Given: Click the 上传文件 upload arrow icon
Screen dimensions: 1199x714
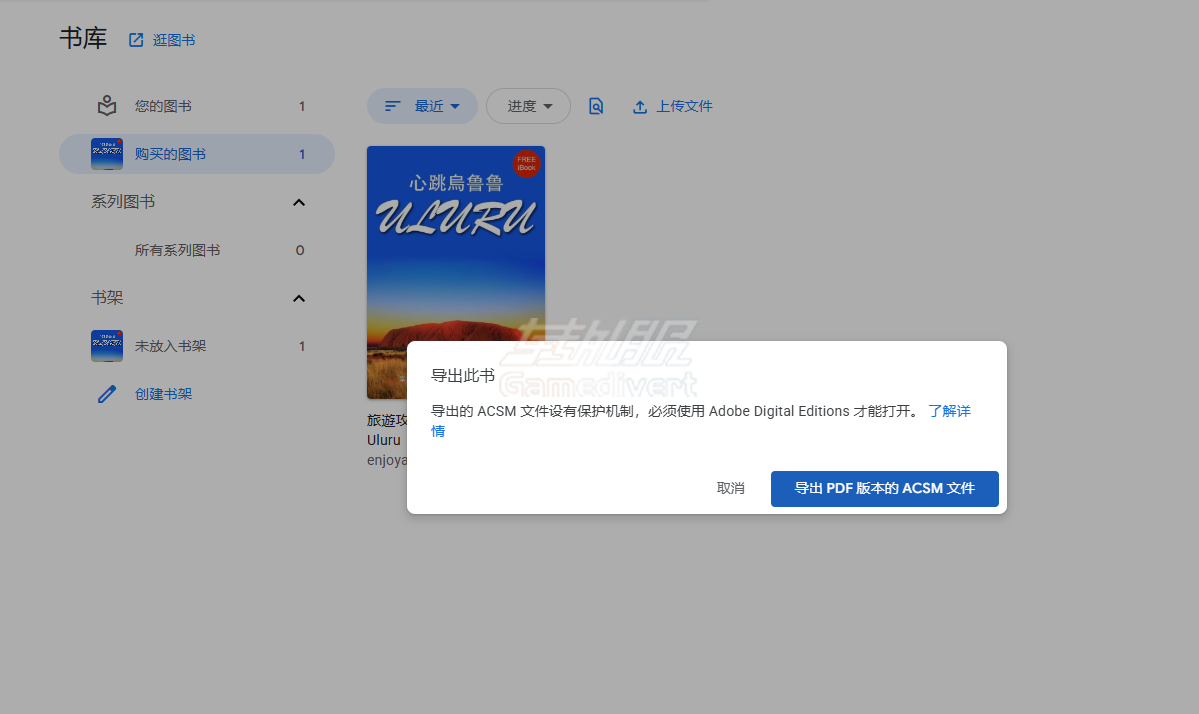Looking at the screenshot, I should [640, 107].
